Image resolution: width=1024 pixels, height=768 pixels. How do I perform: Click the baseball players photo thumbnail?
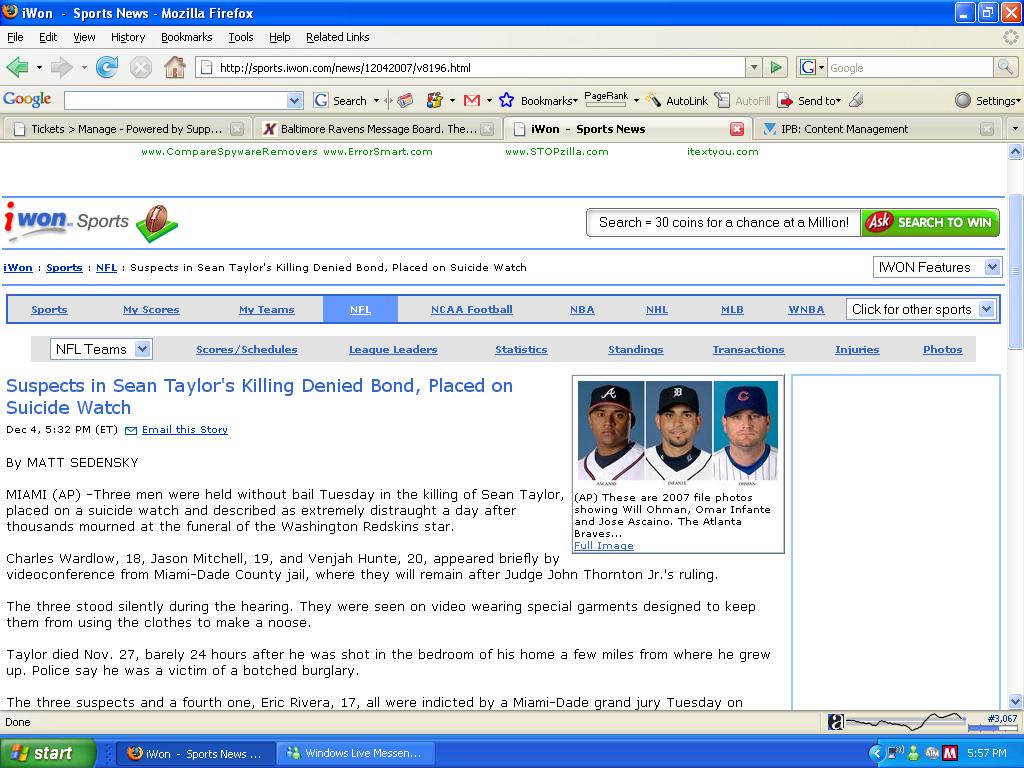678,433
